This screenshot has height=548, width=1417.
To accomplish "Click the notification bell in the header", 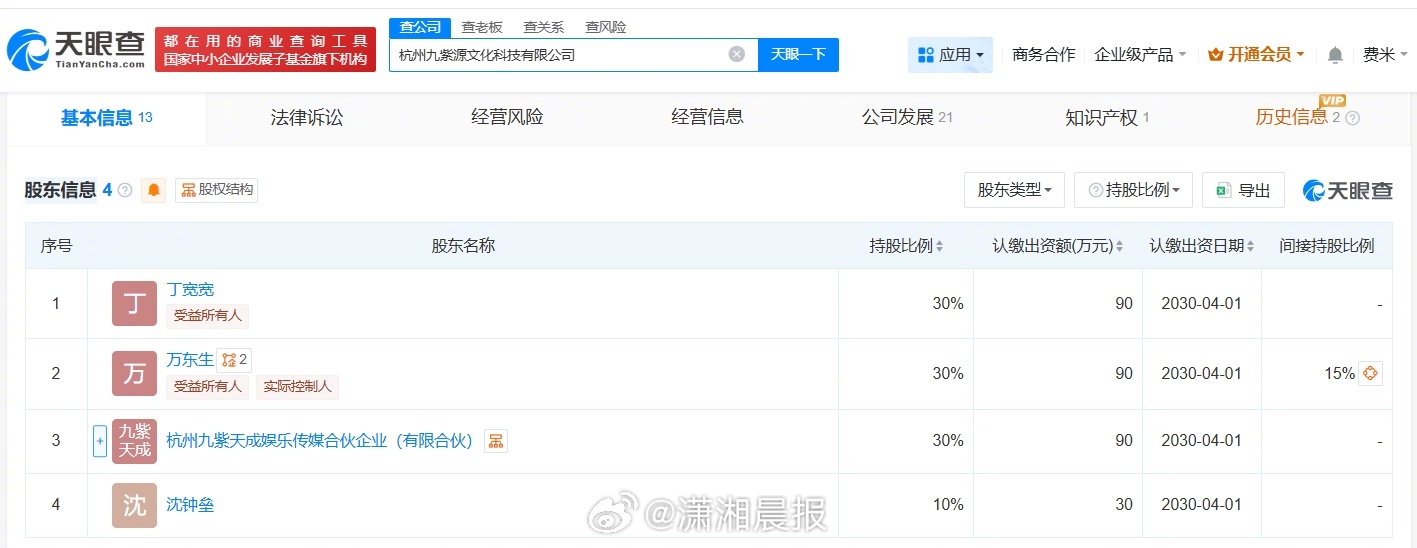I will coord(1335,55).
